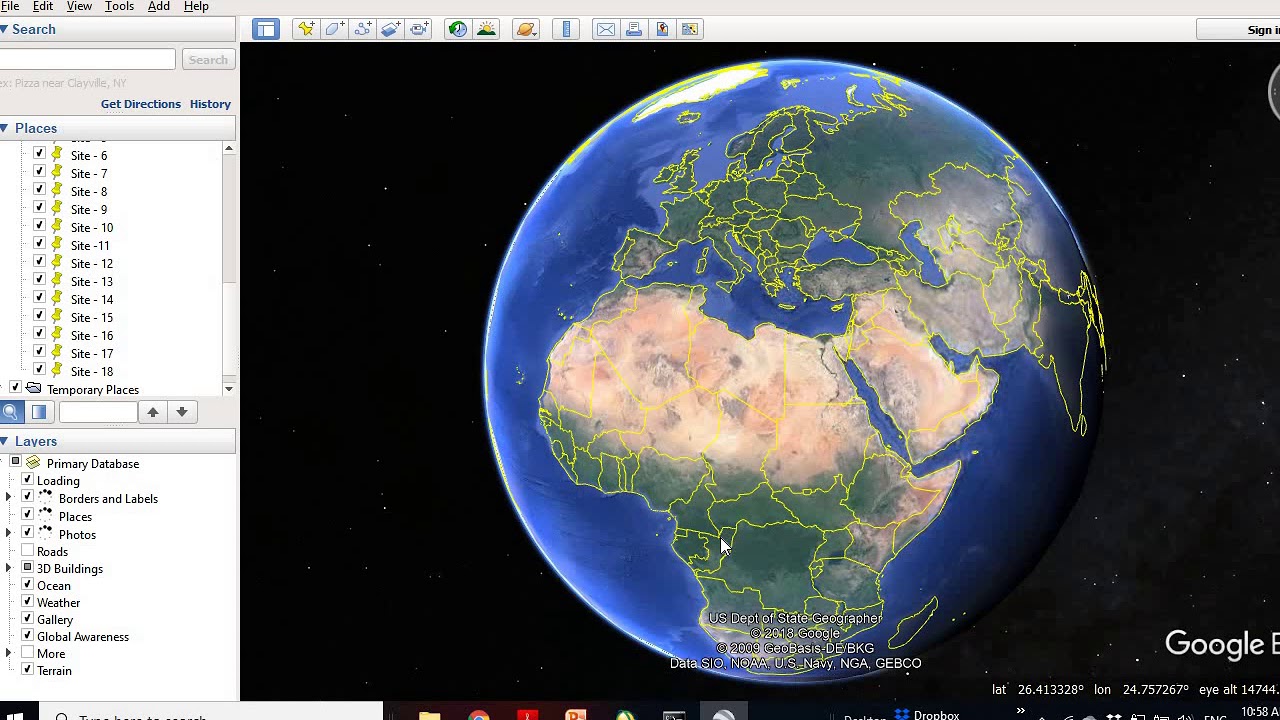Click the places panel overlay toggle icon
Screen dimensions: 1280x720
[39, 412]
